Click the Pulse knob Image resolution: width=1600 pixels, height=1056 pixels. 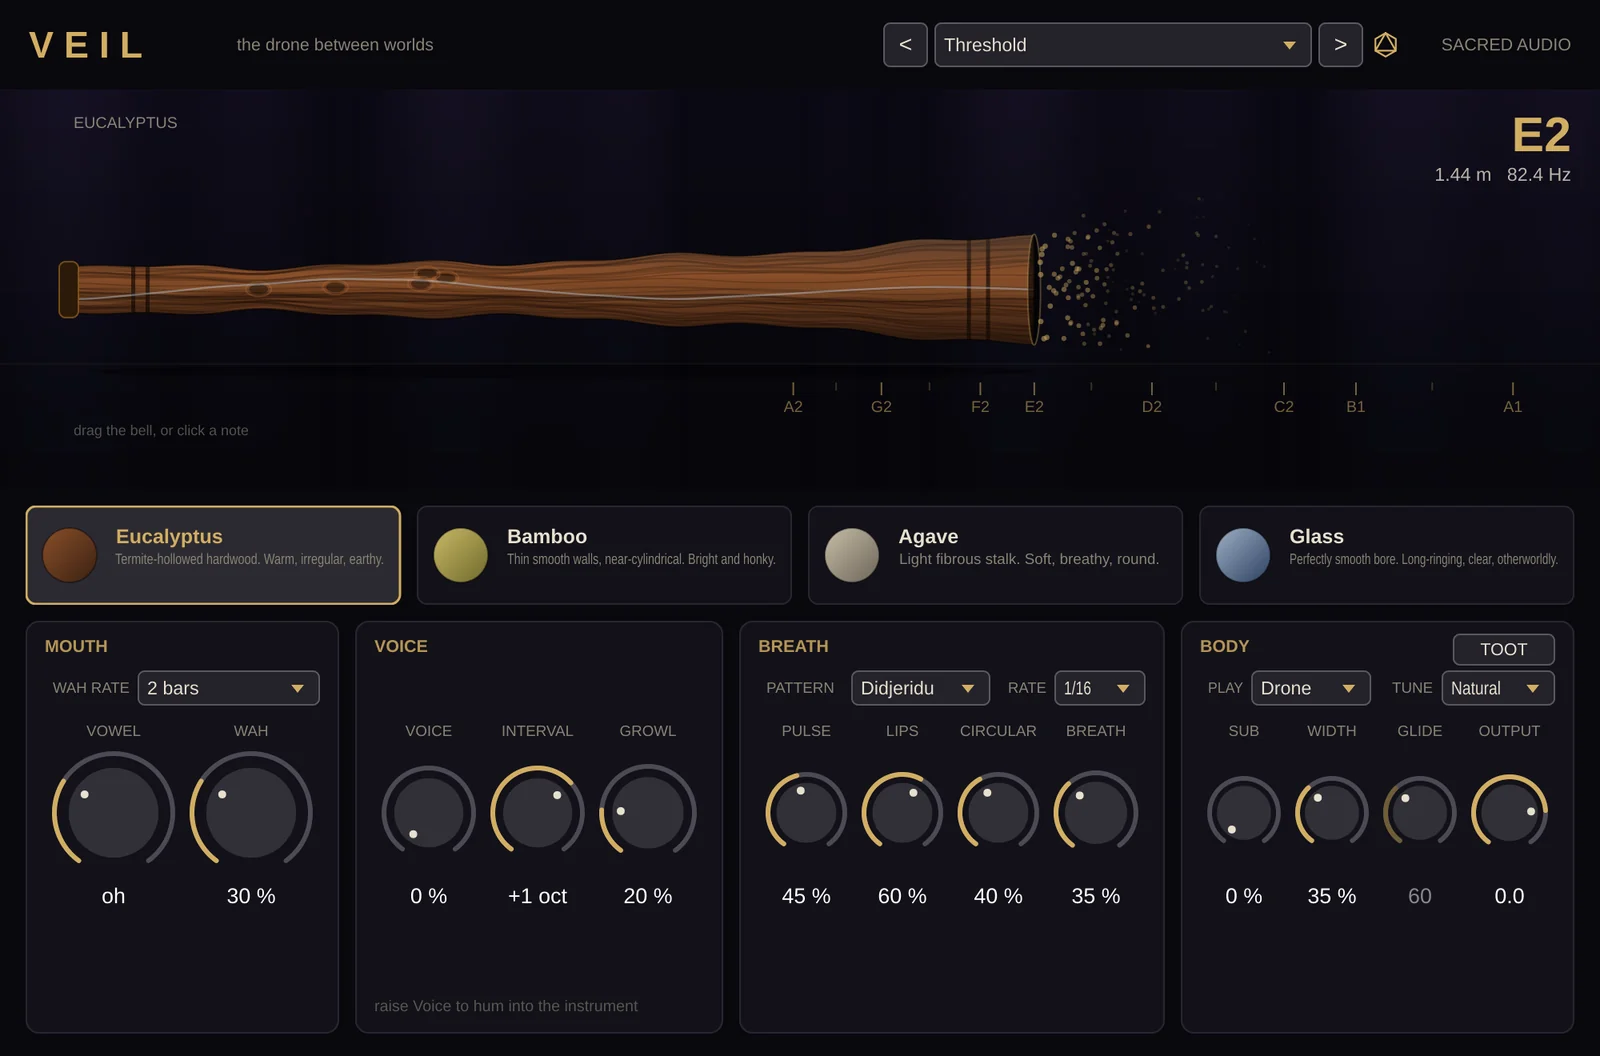[806, 813]
